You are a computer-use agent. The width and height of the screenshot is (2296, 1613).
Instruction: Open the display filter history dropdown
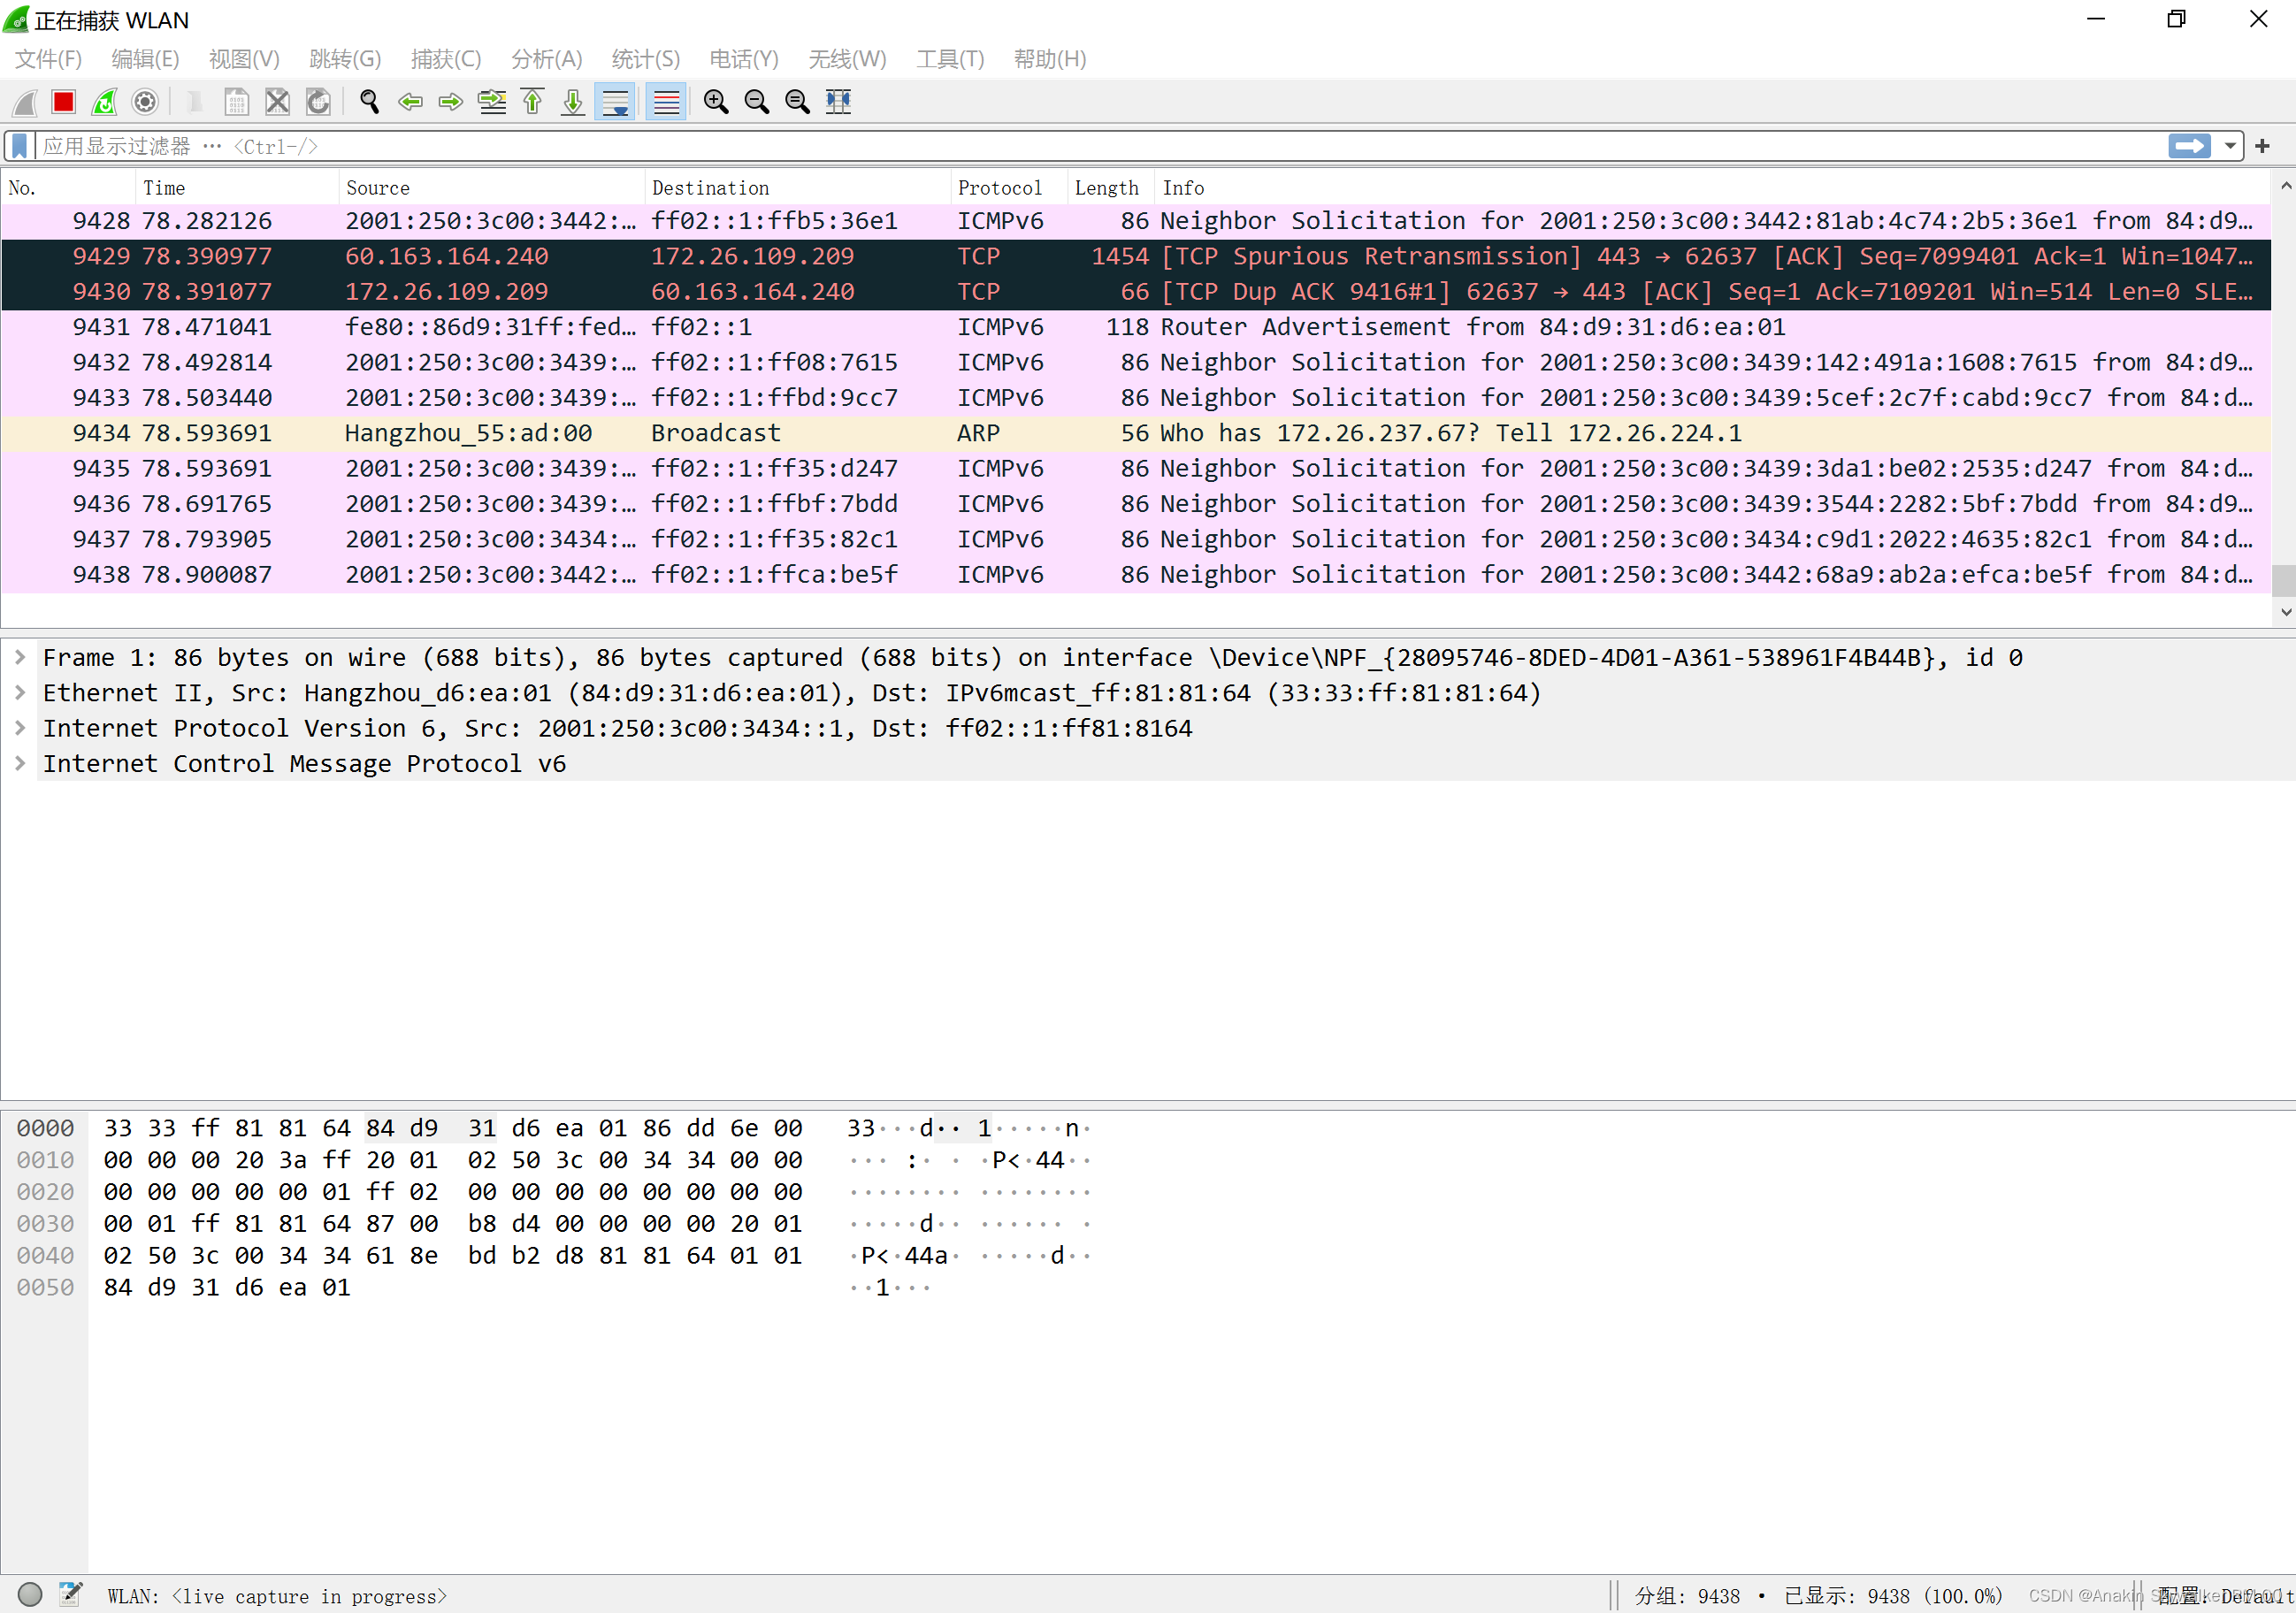(2230, 146)
